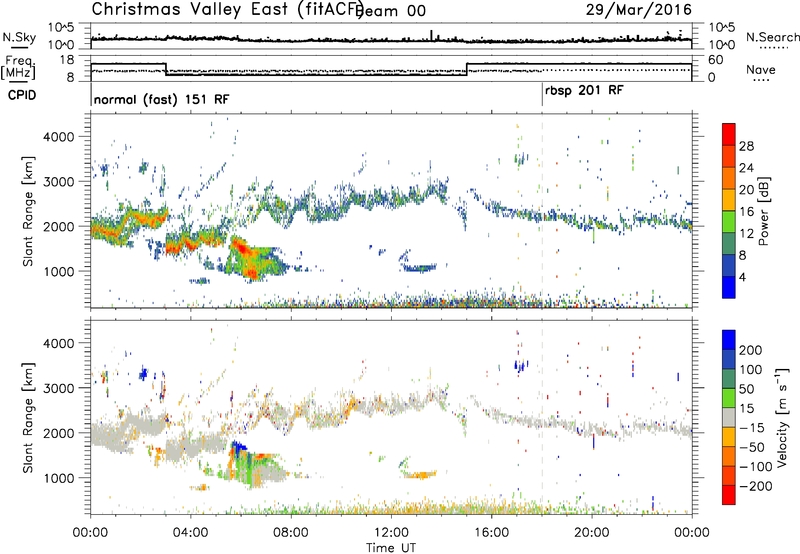Click the Nave legend label
This screenshot has width=800, height=554.
point(761,69)
